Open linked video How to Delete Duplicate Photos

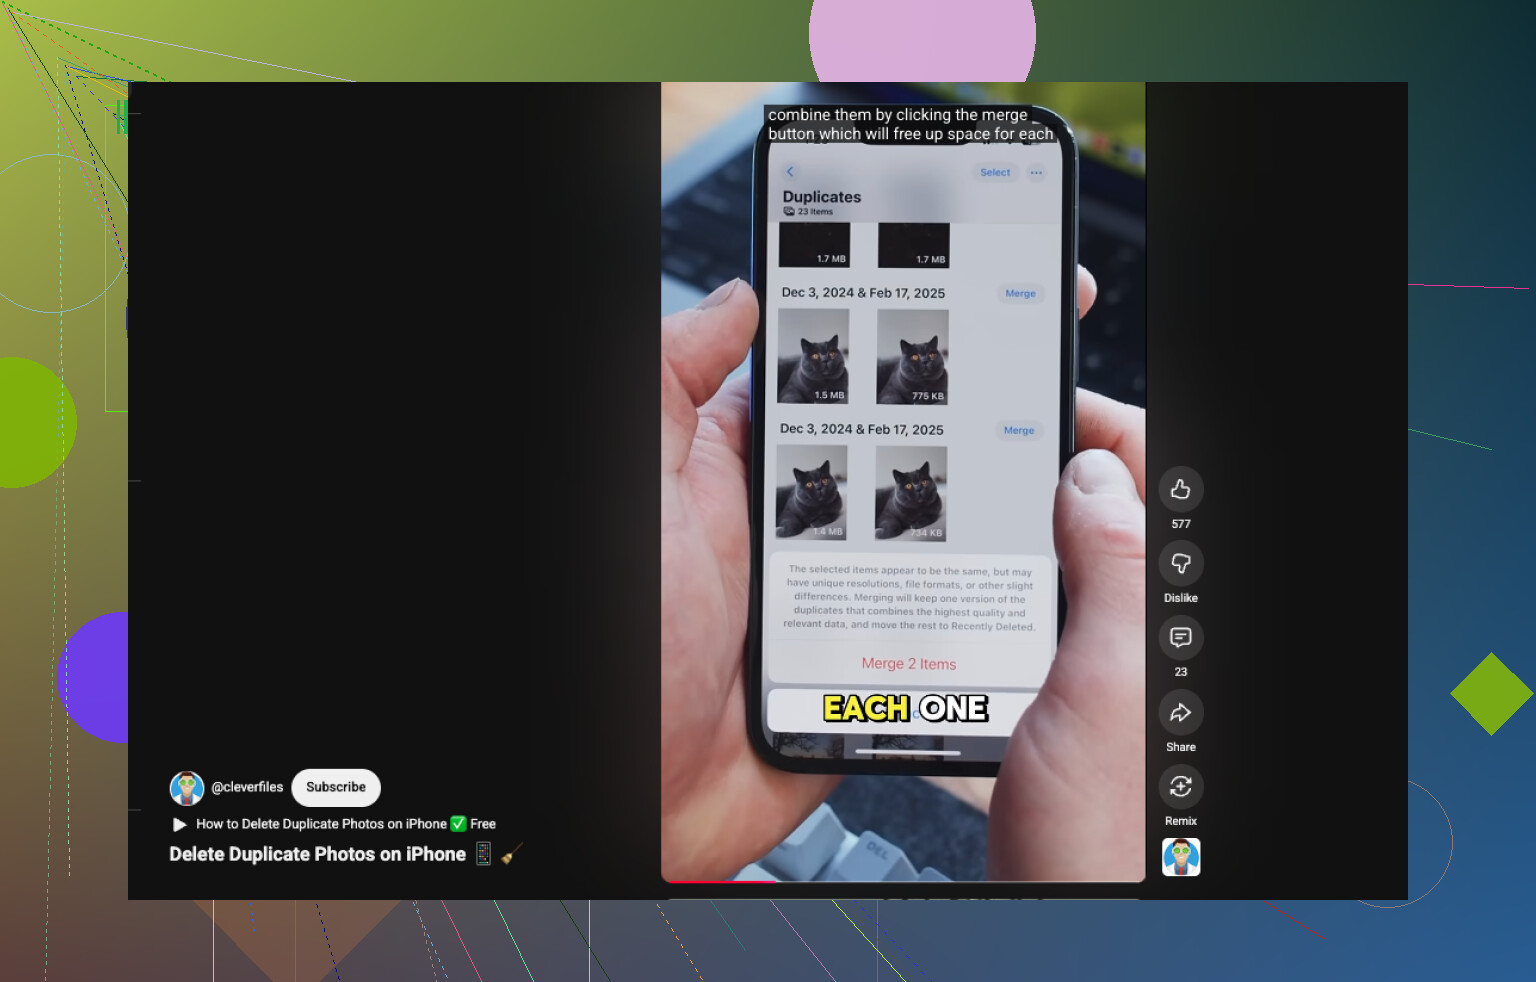[346, 824]
